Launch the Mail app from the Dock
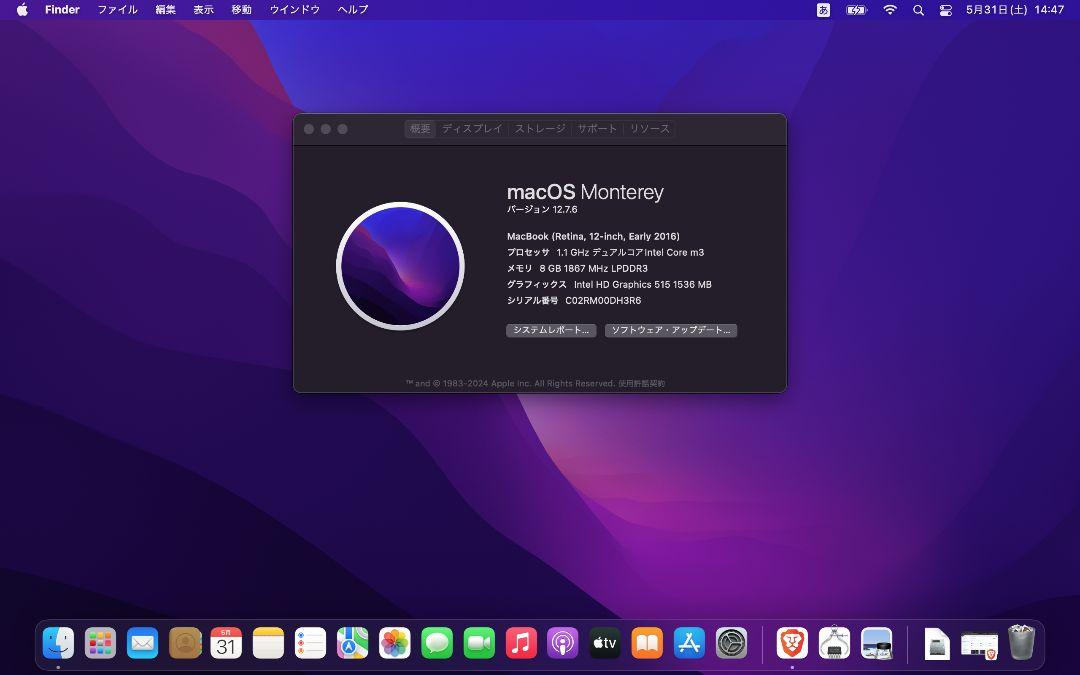Screen dimensions: 1080x675 pyautogui.click(x=143, y=643)
